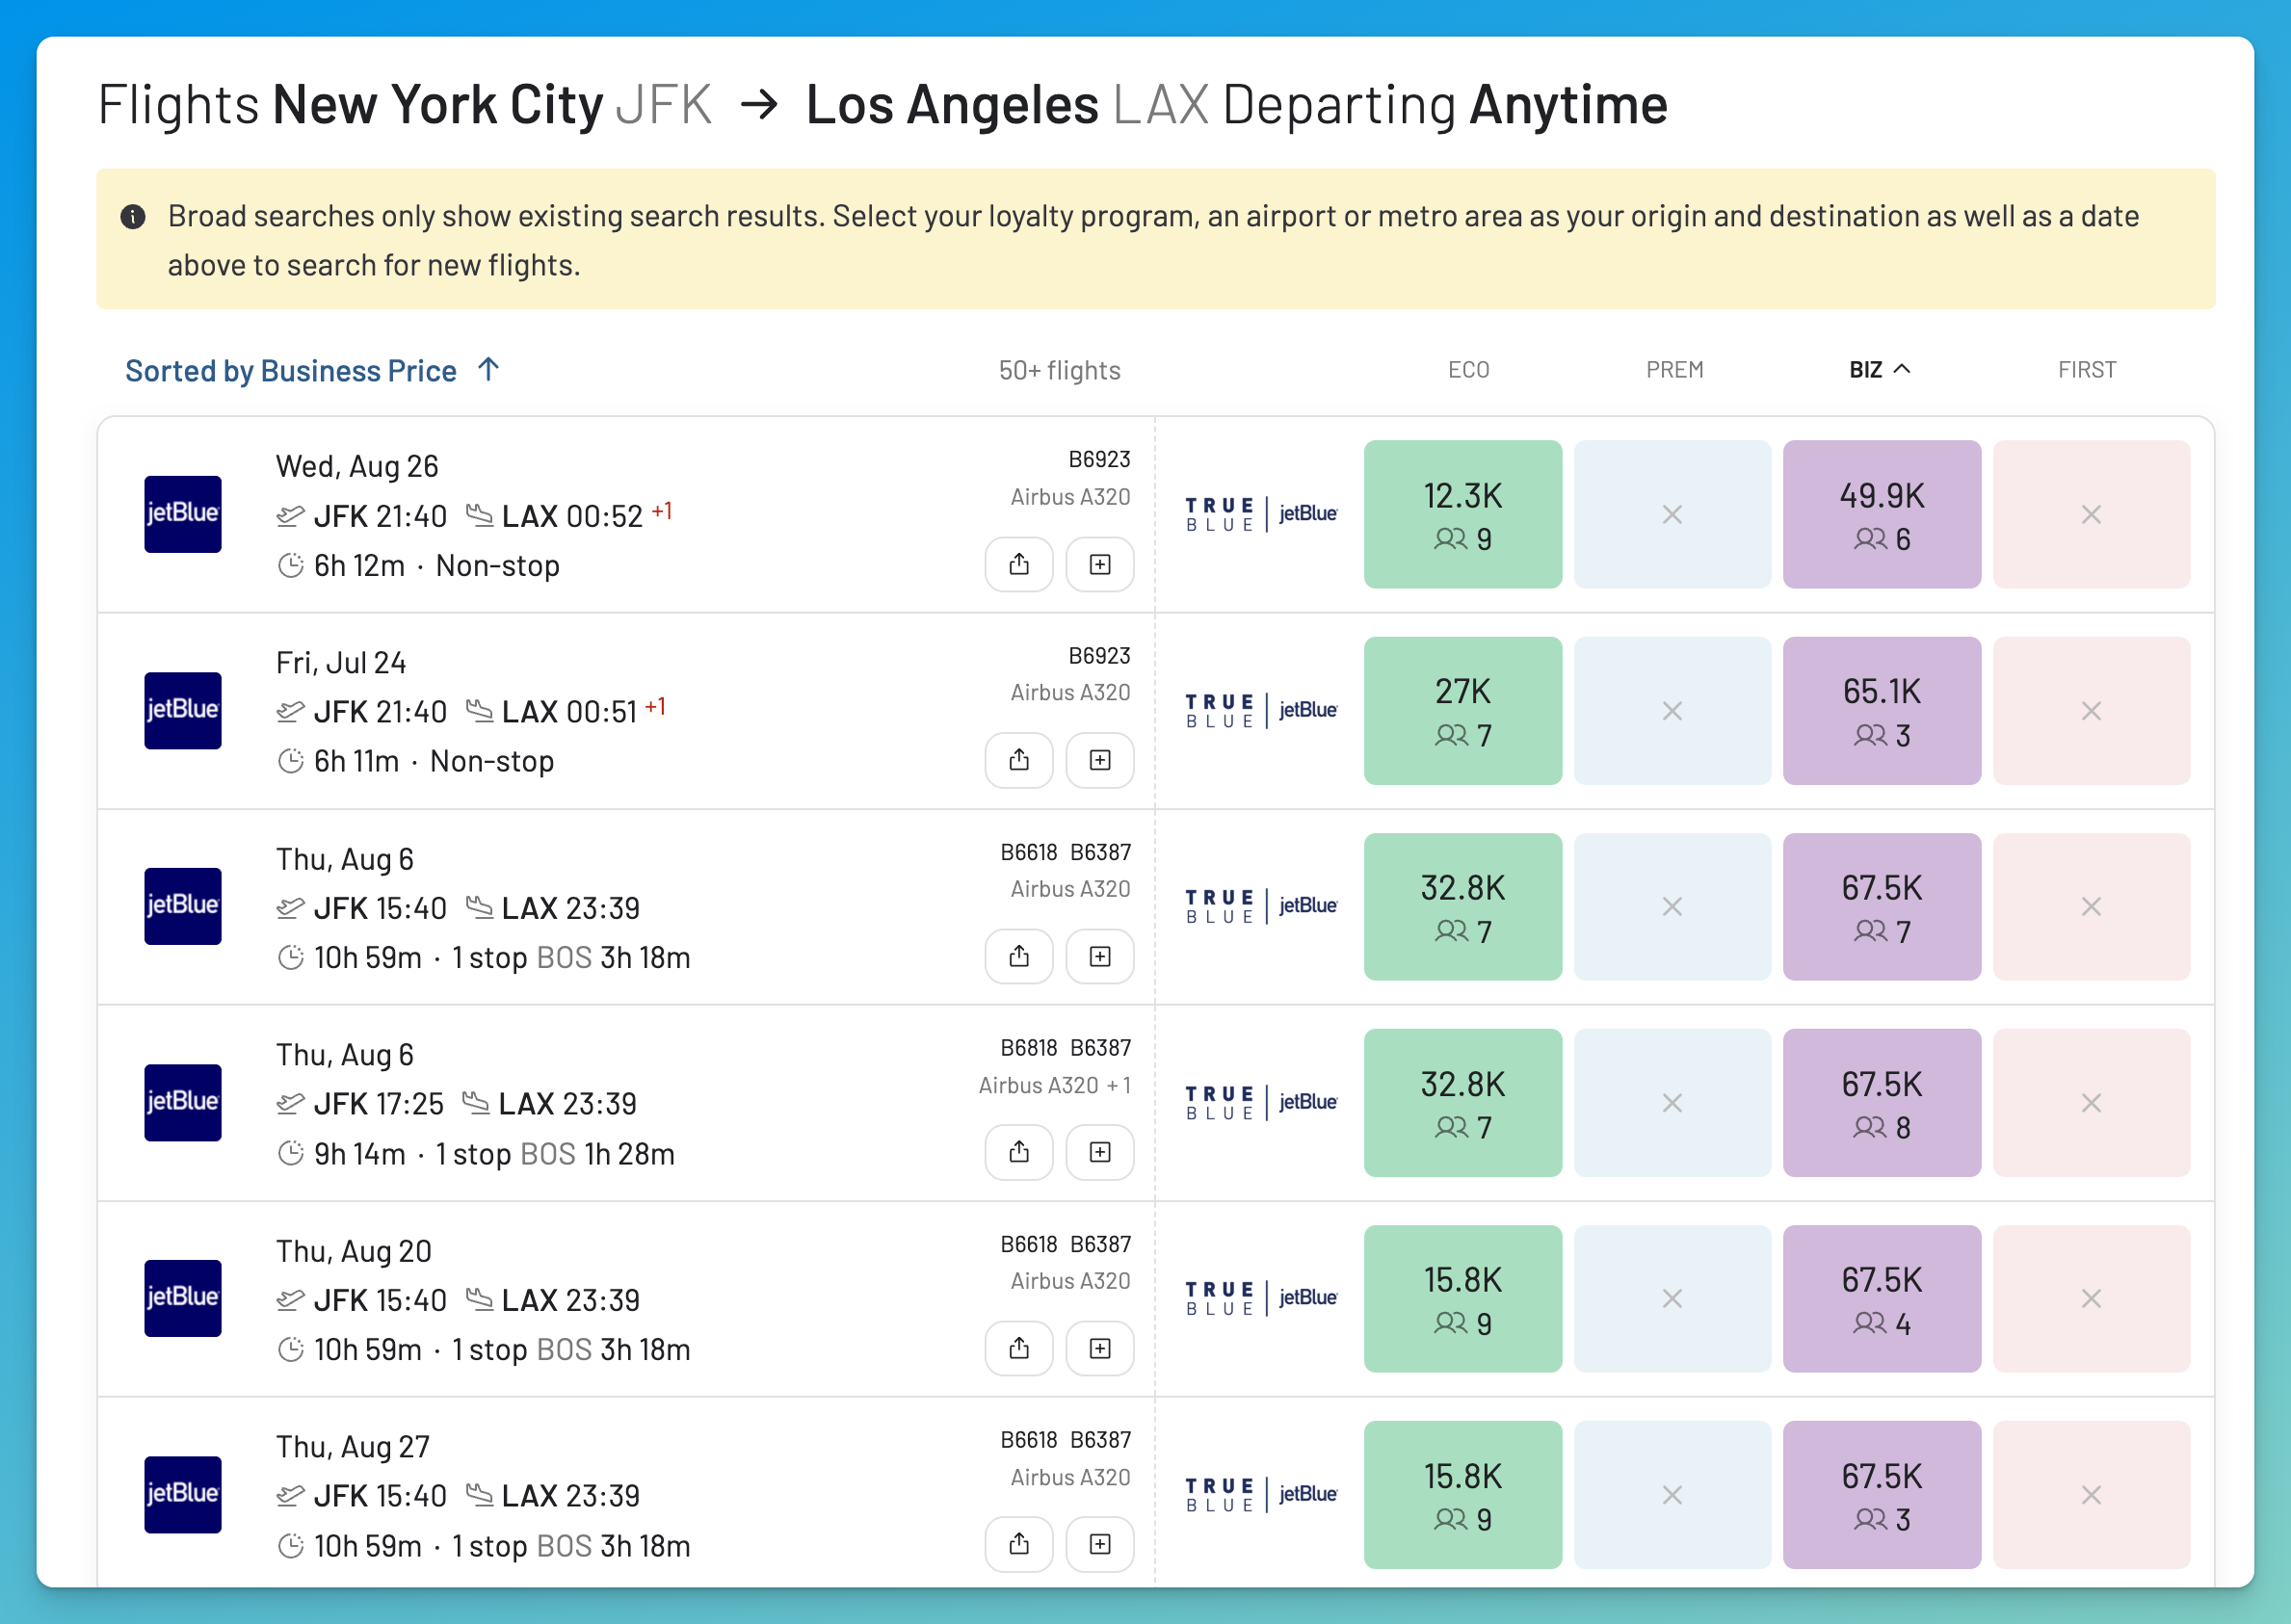Select 49.9K business fare on Aug 26
Screen dimensions: 2291x1624
(1881, 514)
